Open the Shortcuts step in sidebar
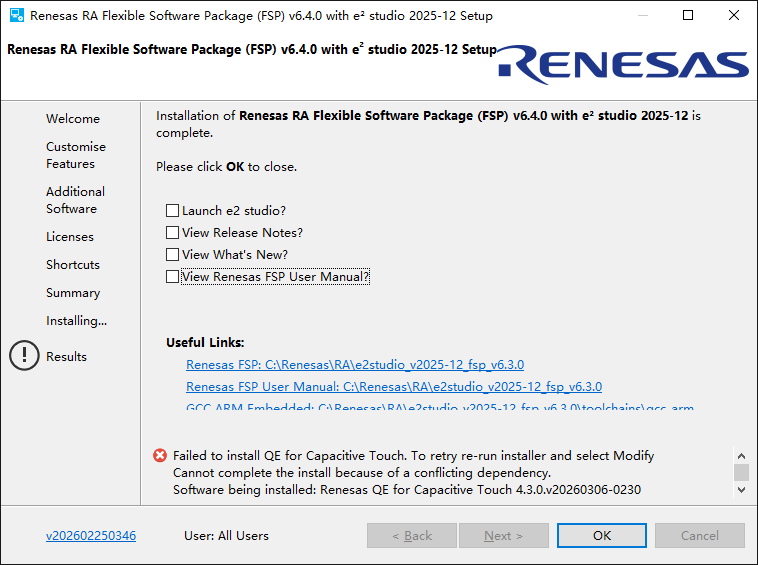This screenshot has height=565, width=758. pos(73,265)
